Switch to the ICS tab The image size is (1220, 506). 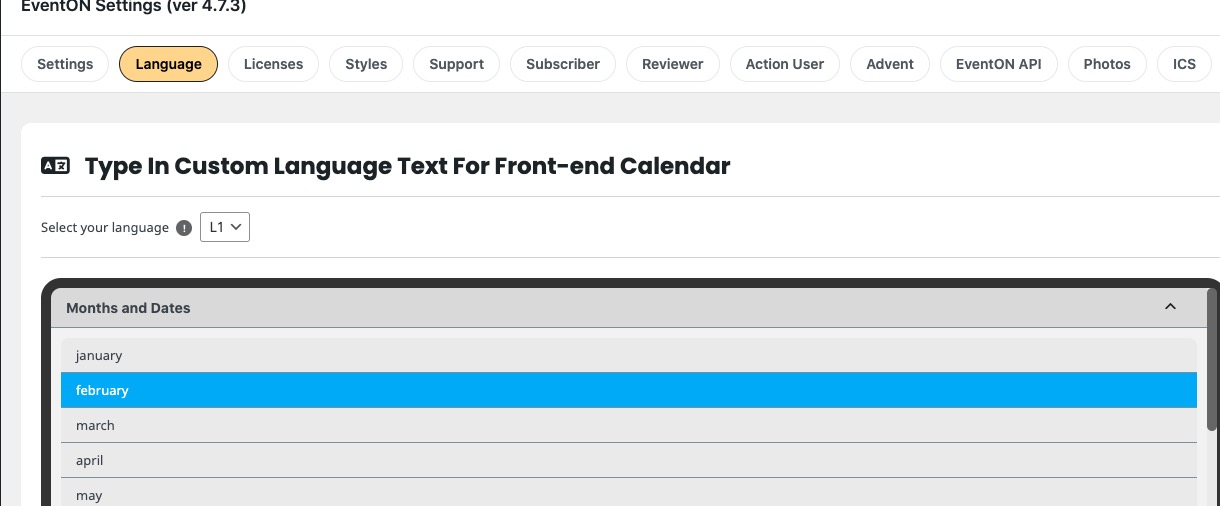tap(1184, 64)
